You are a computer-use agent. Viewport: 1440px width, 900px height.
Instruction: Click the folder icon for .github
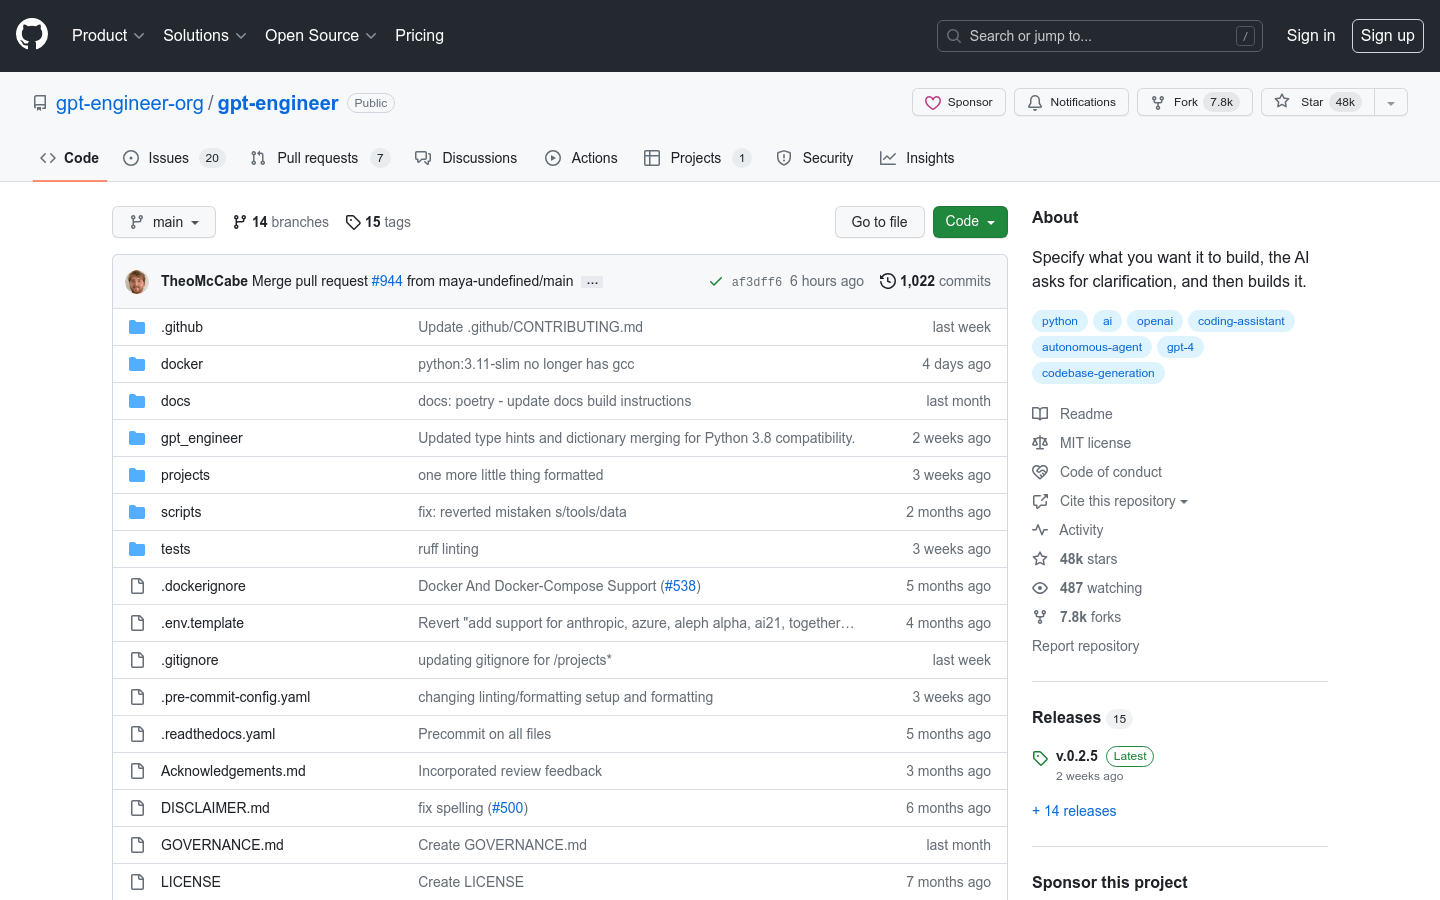137,327
